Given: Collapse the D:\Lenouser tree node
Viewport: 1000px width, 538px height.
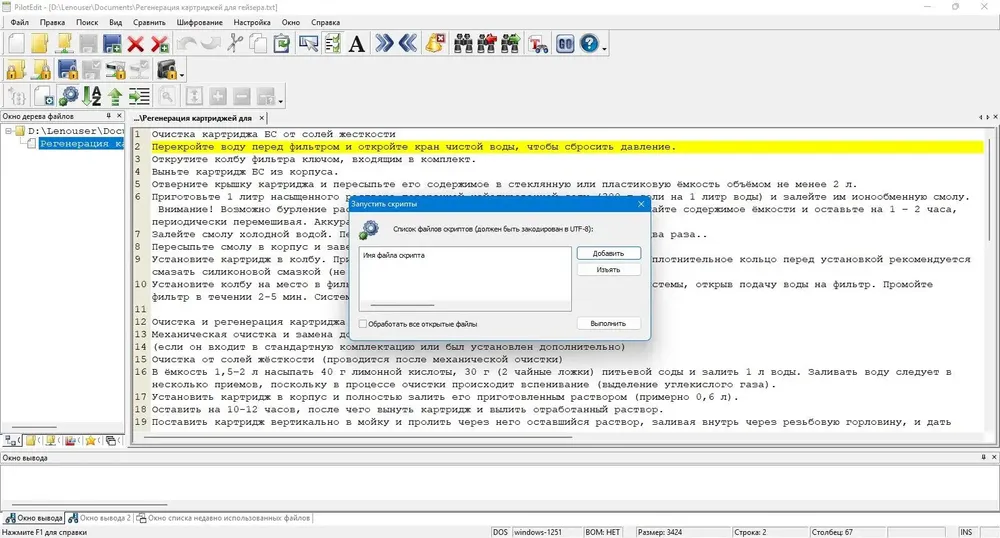Looking at the screenshot, I should click(x=9, y=131).
